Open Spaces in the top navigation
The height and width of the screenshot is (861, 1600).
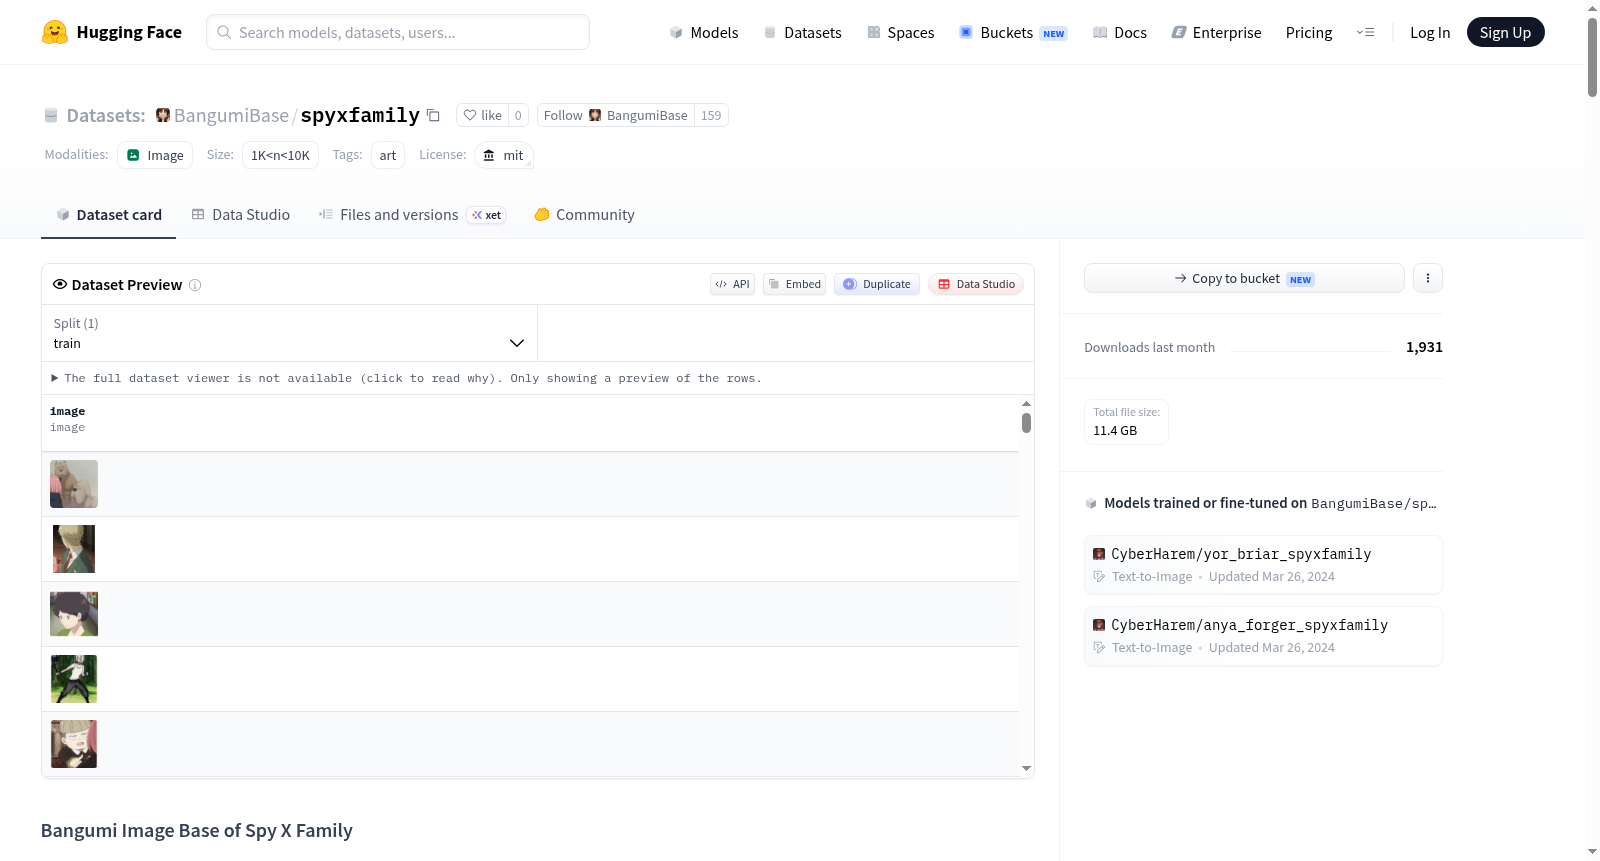(901, 32)
